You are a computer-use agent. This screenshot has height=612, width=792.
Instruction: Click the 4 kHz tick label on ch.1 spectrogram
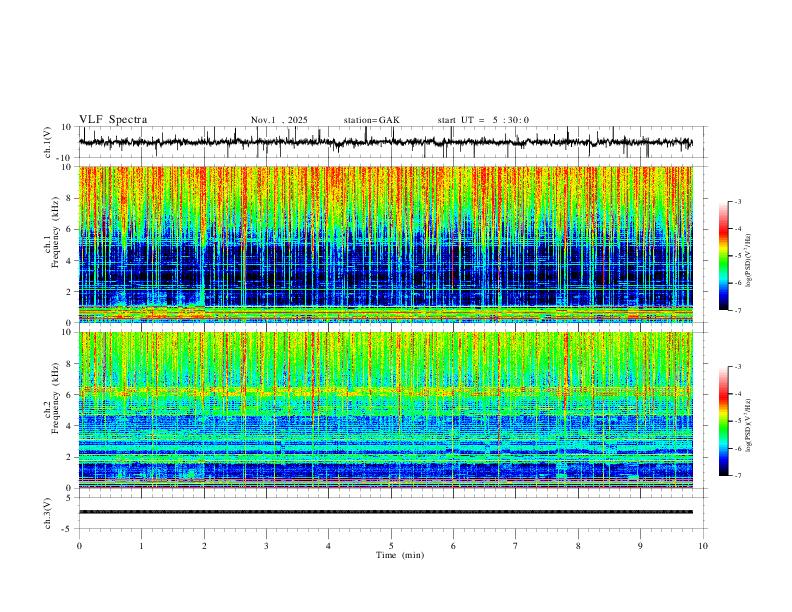(69, 261)
